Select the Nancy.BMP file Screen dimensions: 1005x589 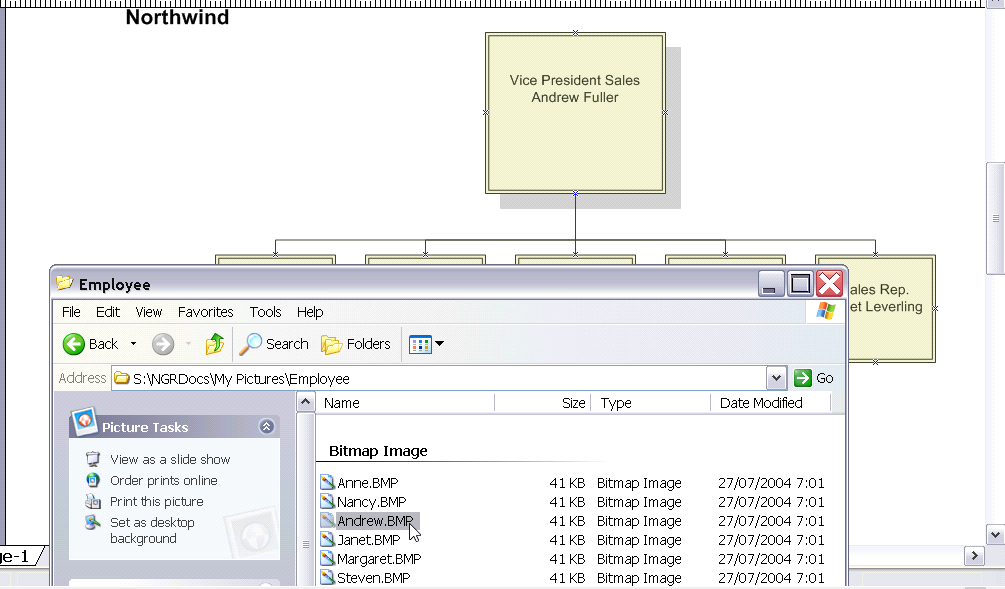tap(372, 502)
